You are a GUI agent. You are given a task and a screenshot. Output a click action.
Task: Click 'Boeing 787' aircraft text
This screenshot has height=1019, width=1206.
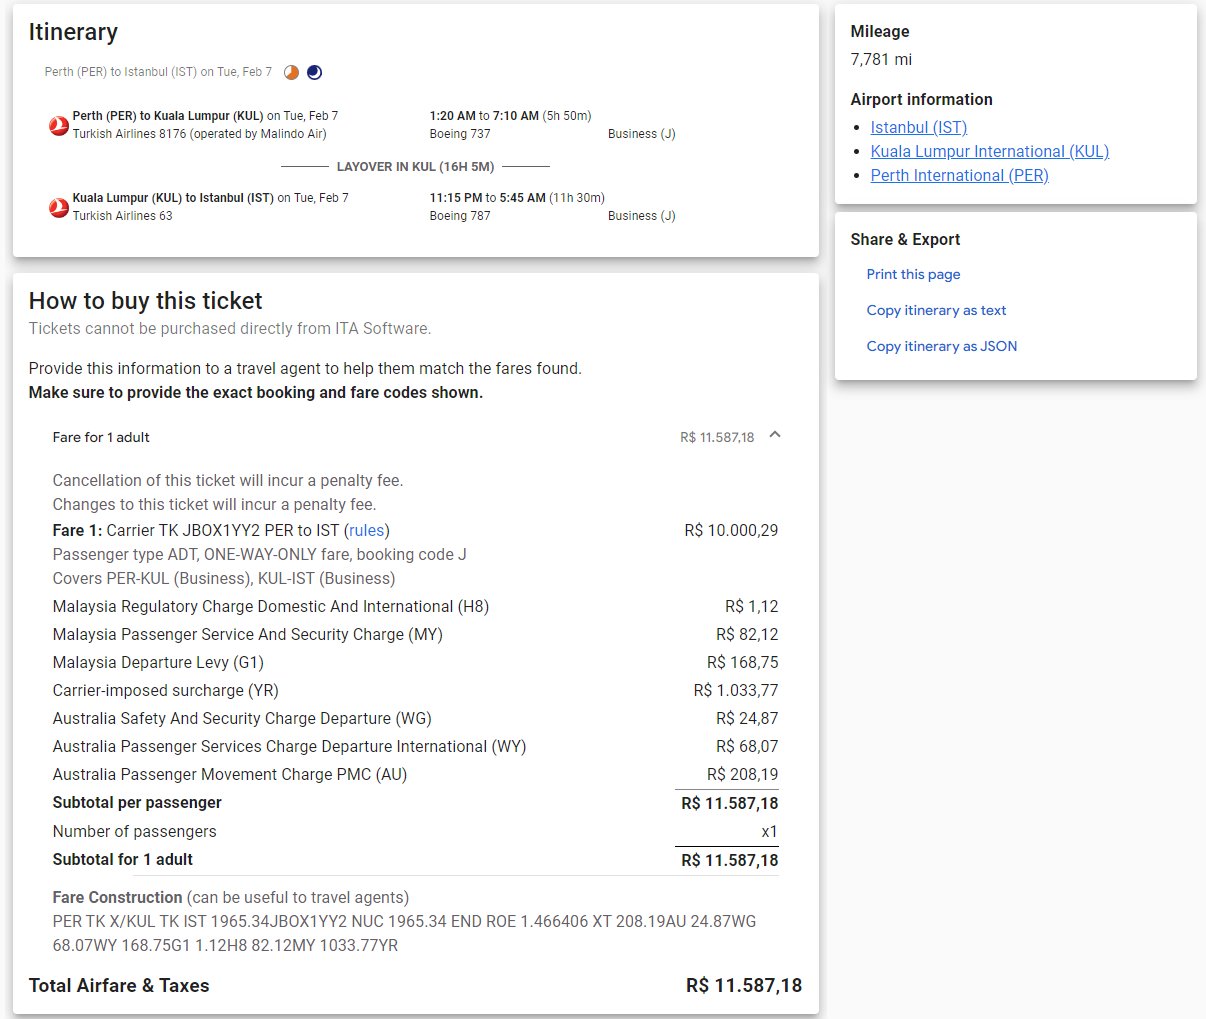[x=460, y=216]
